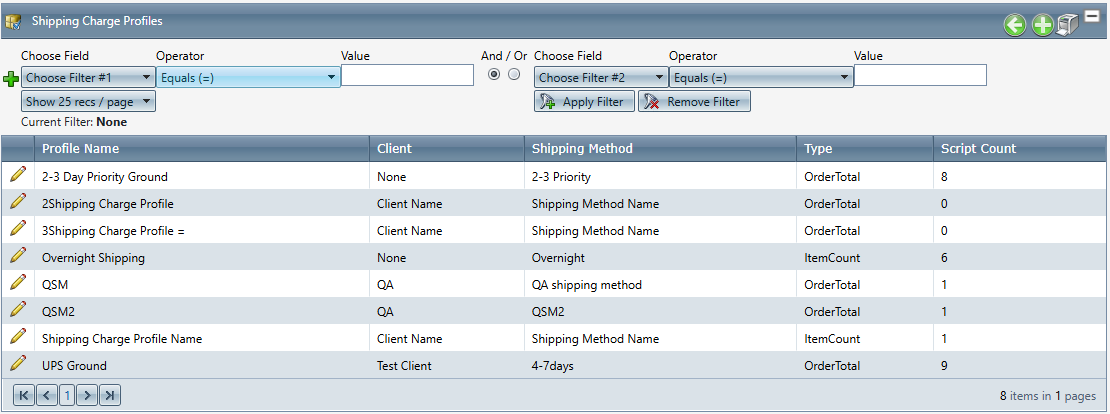Image resolution: width=1110 pixels, height=414 pixels.
Task: Select the And radio button
Action: pyautogui.click(x=493, y=75)
